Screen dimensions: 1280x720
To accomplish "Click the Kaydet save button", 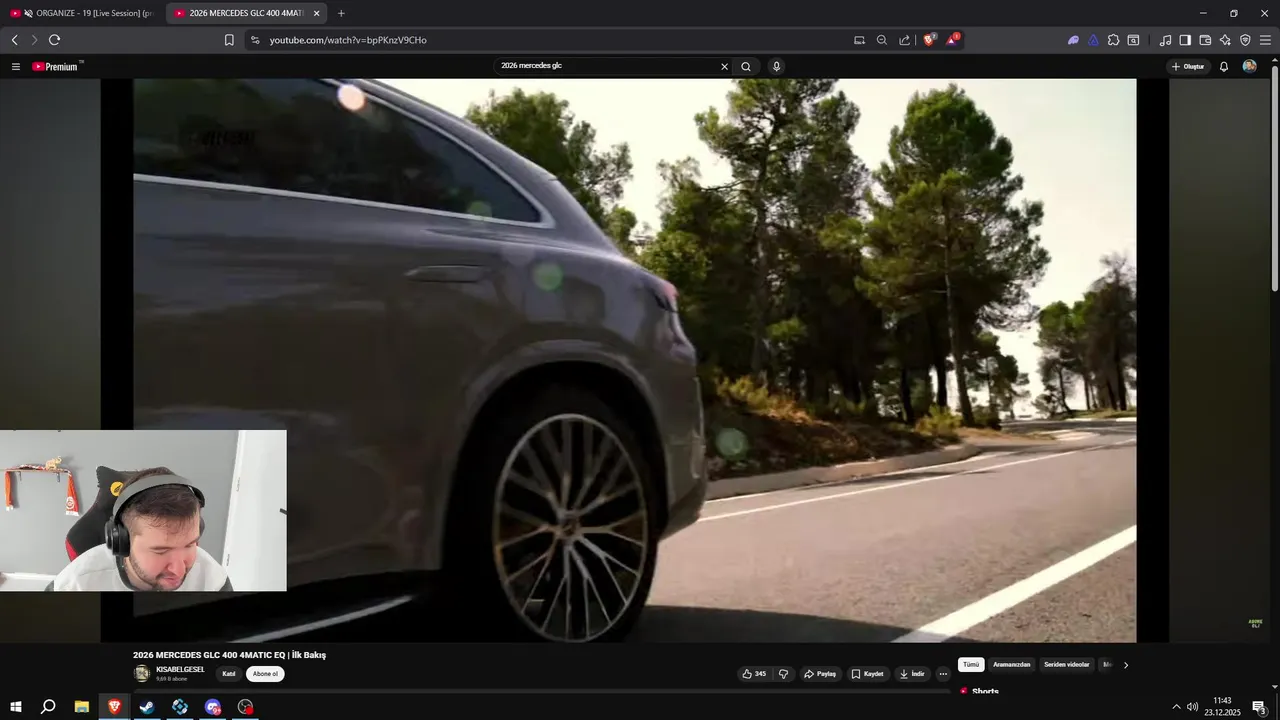I will point(867,674).
